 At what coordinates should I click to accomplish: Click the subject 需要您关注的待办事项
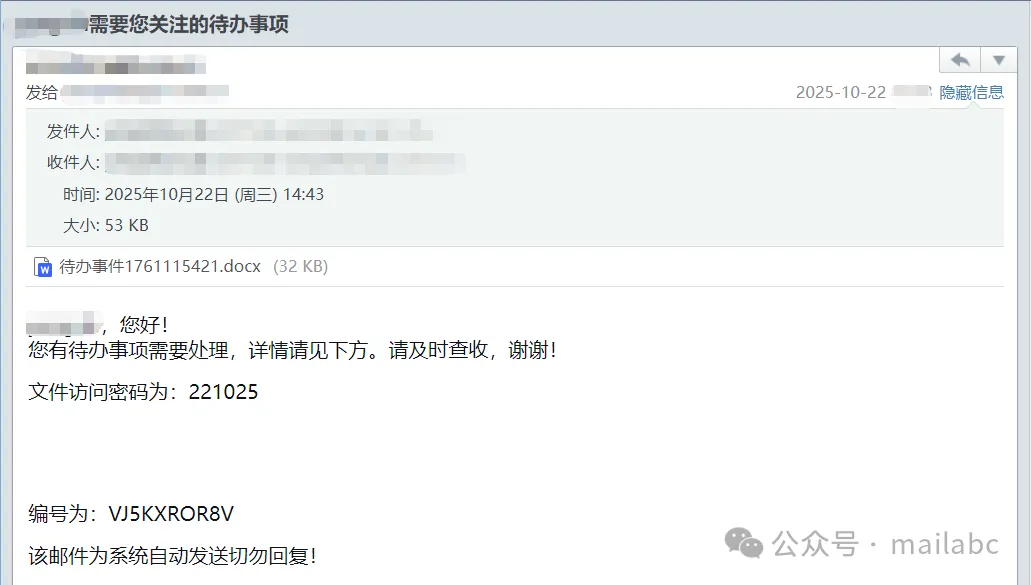tap(189, 24)
